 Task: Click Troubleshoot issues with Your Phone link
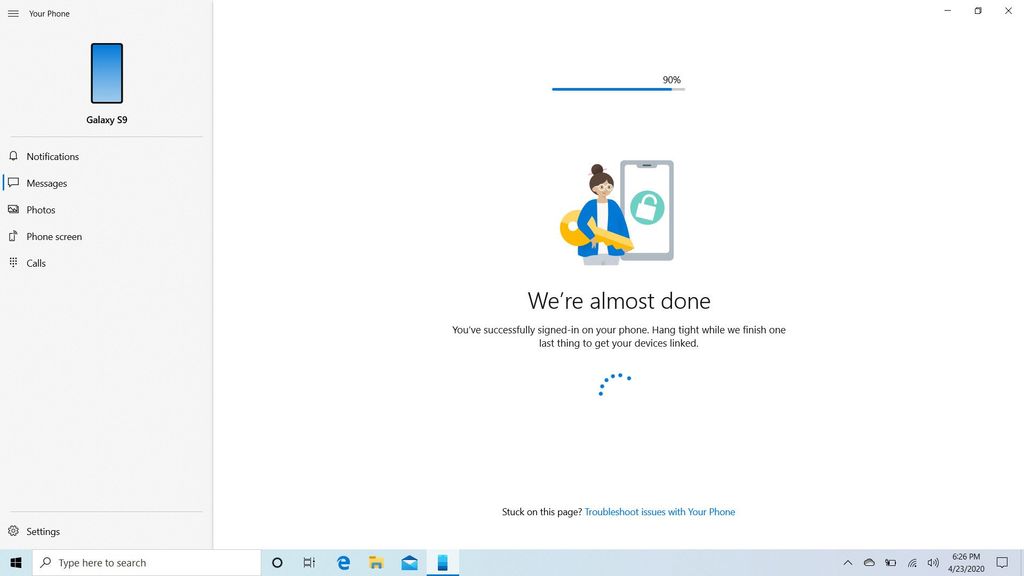click(661, 511)
